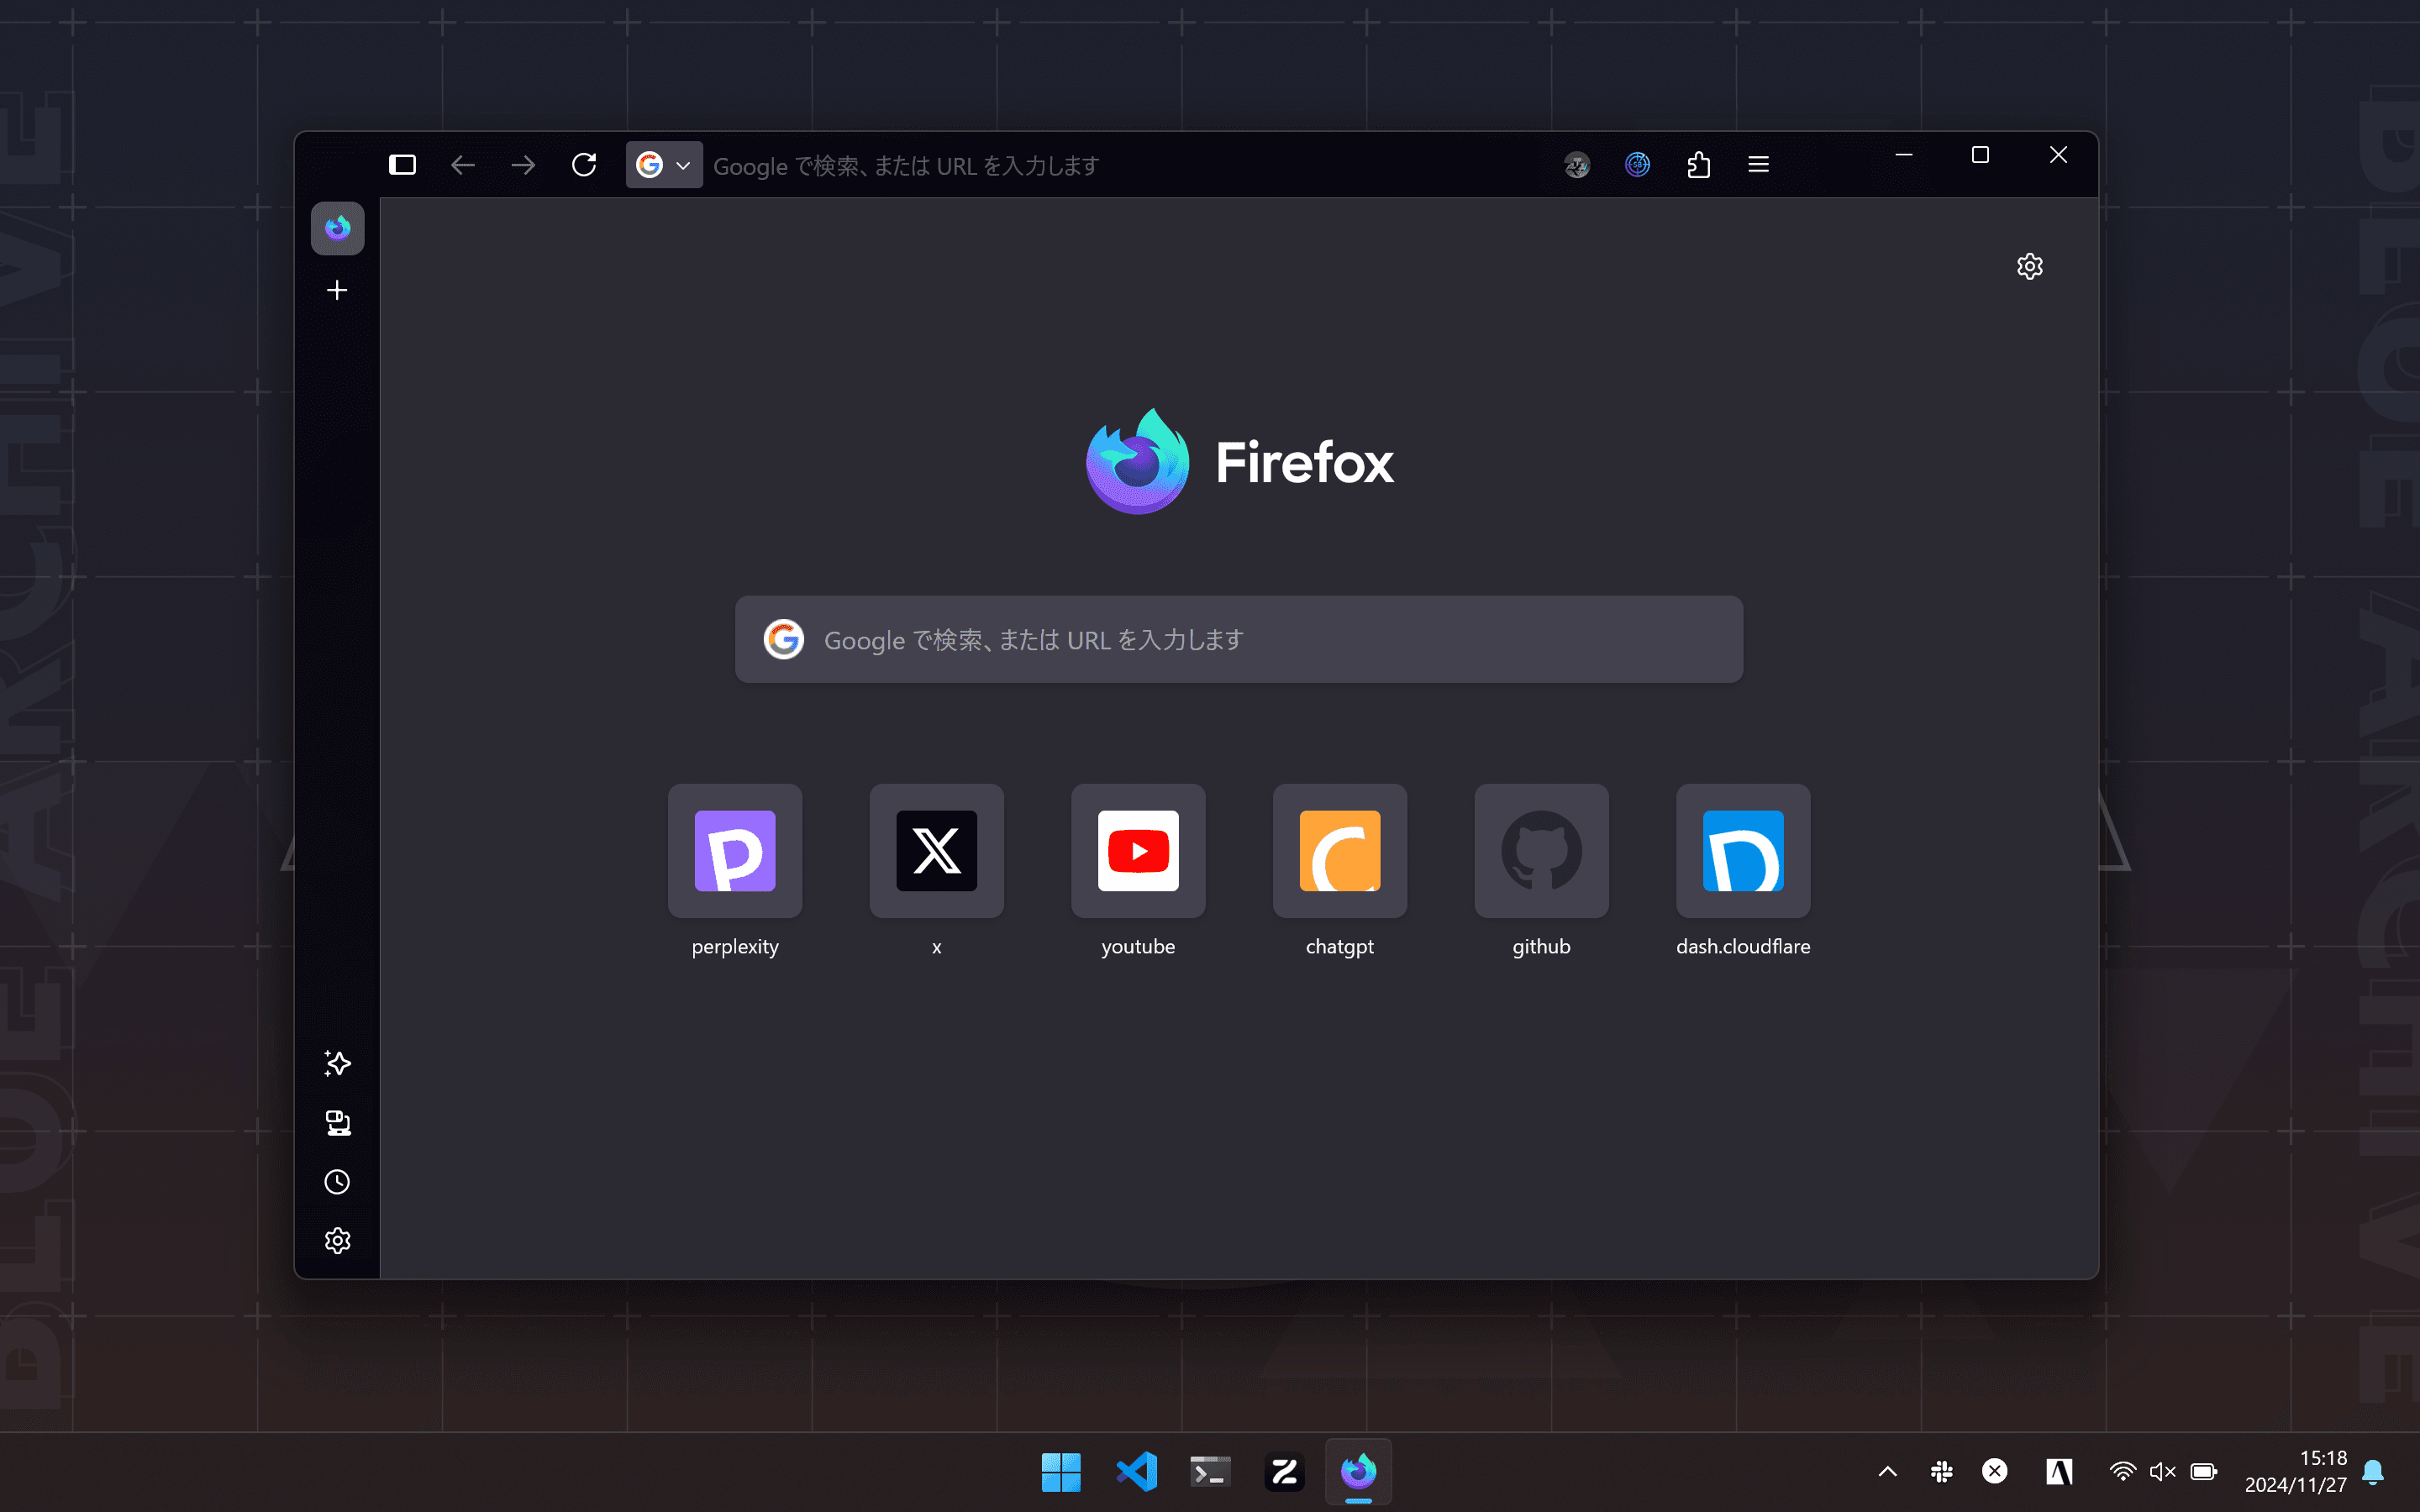Screen dimensions: 2420x1512
Task: Click the input method A tray icon
Action: (x=2059, y=1472)
